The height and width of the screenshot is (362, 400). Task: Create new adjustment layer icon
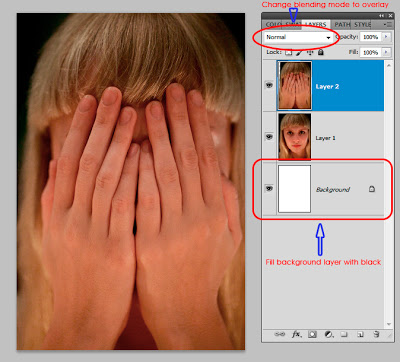tap(328, 334)
